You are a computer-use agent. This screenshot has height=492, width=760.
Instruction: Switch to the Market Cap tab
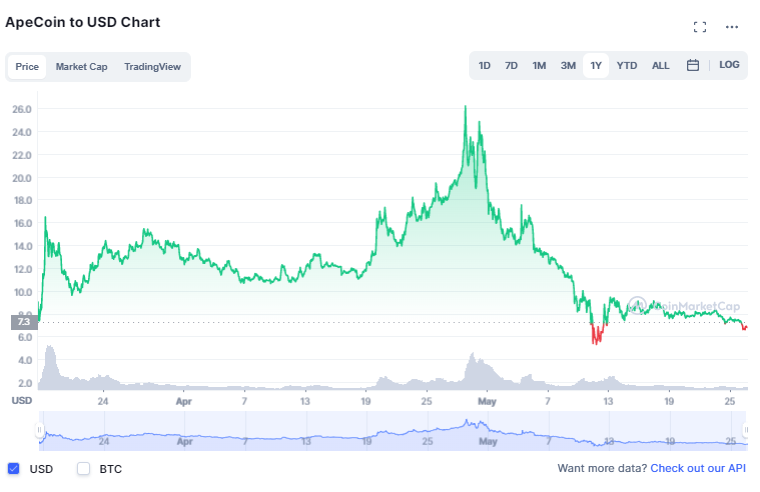point(81,67)
